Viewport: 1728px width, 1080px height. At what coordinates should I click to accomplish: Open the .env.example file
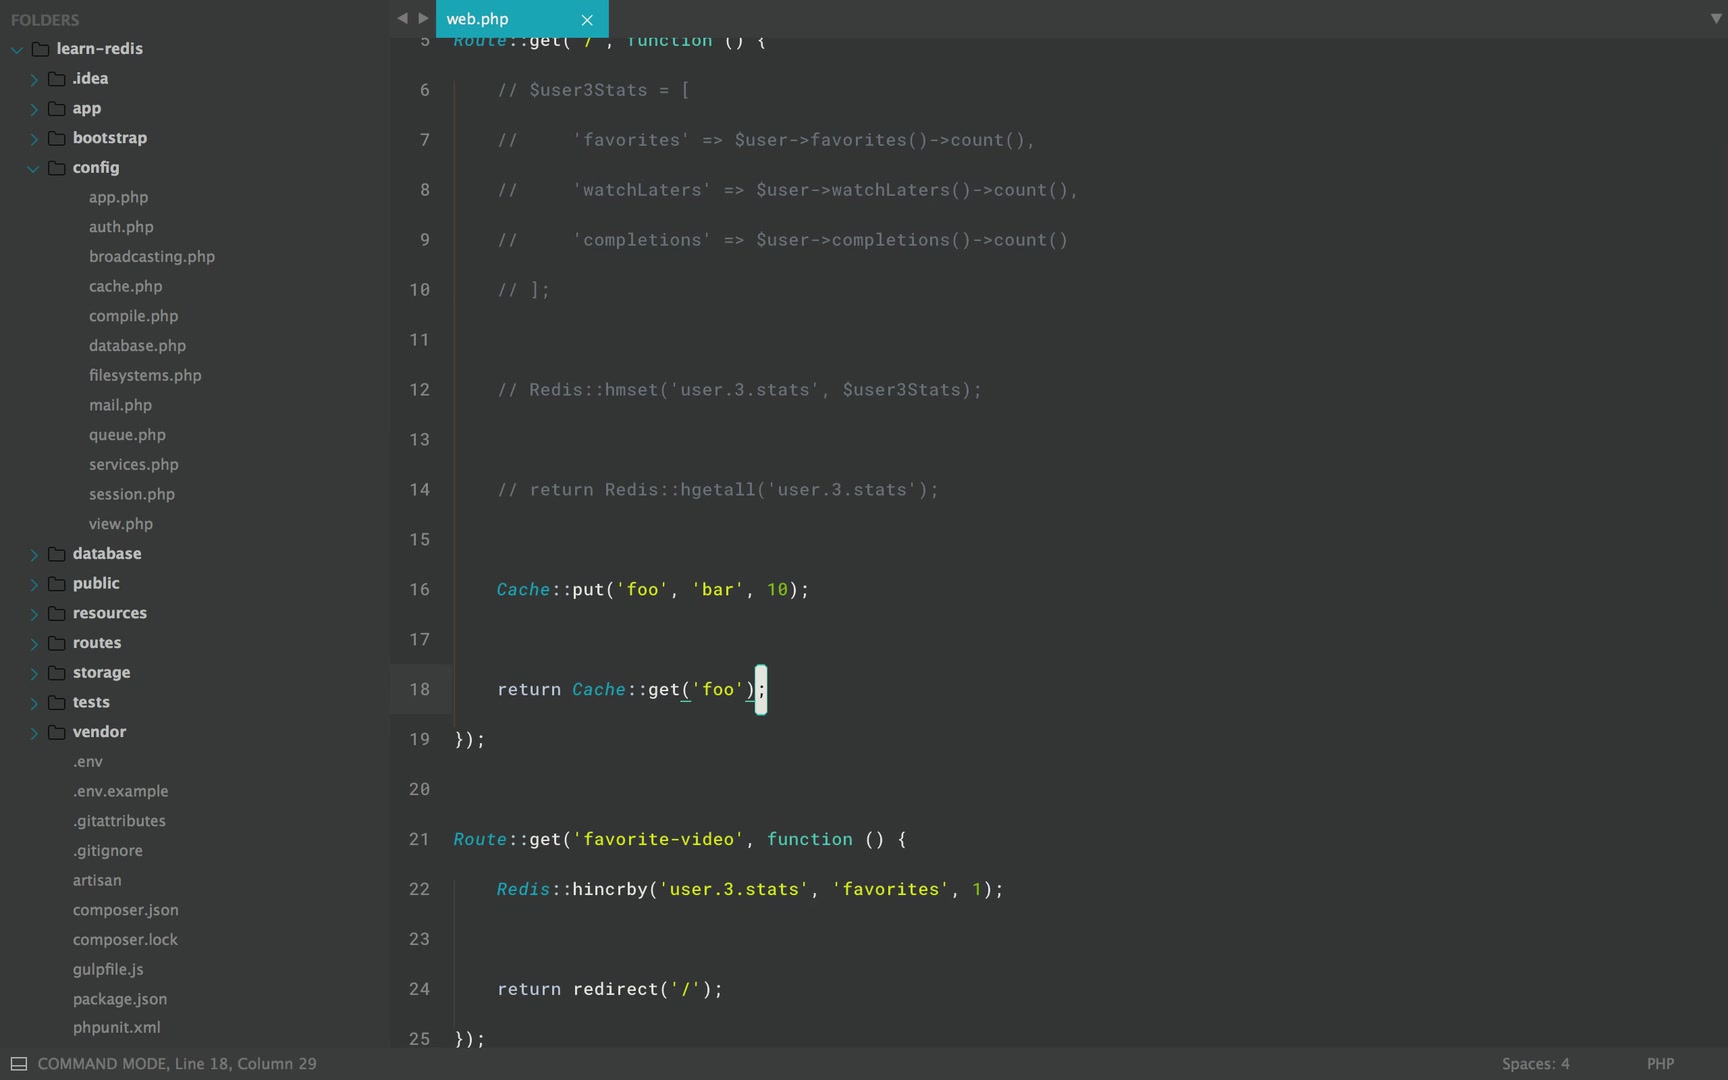120,791
